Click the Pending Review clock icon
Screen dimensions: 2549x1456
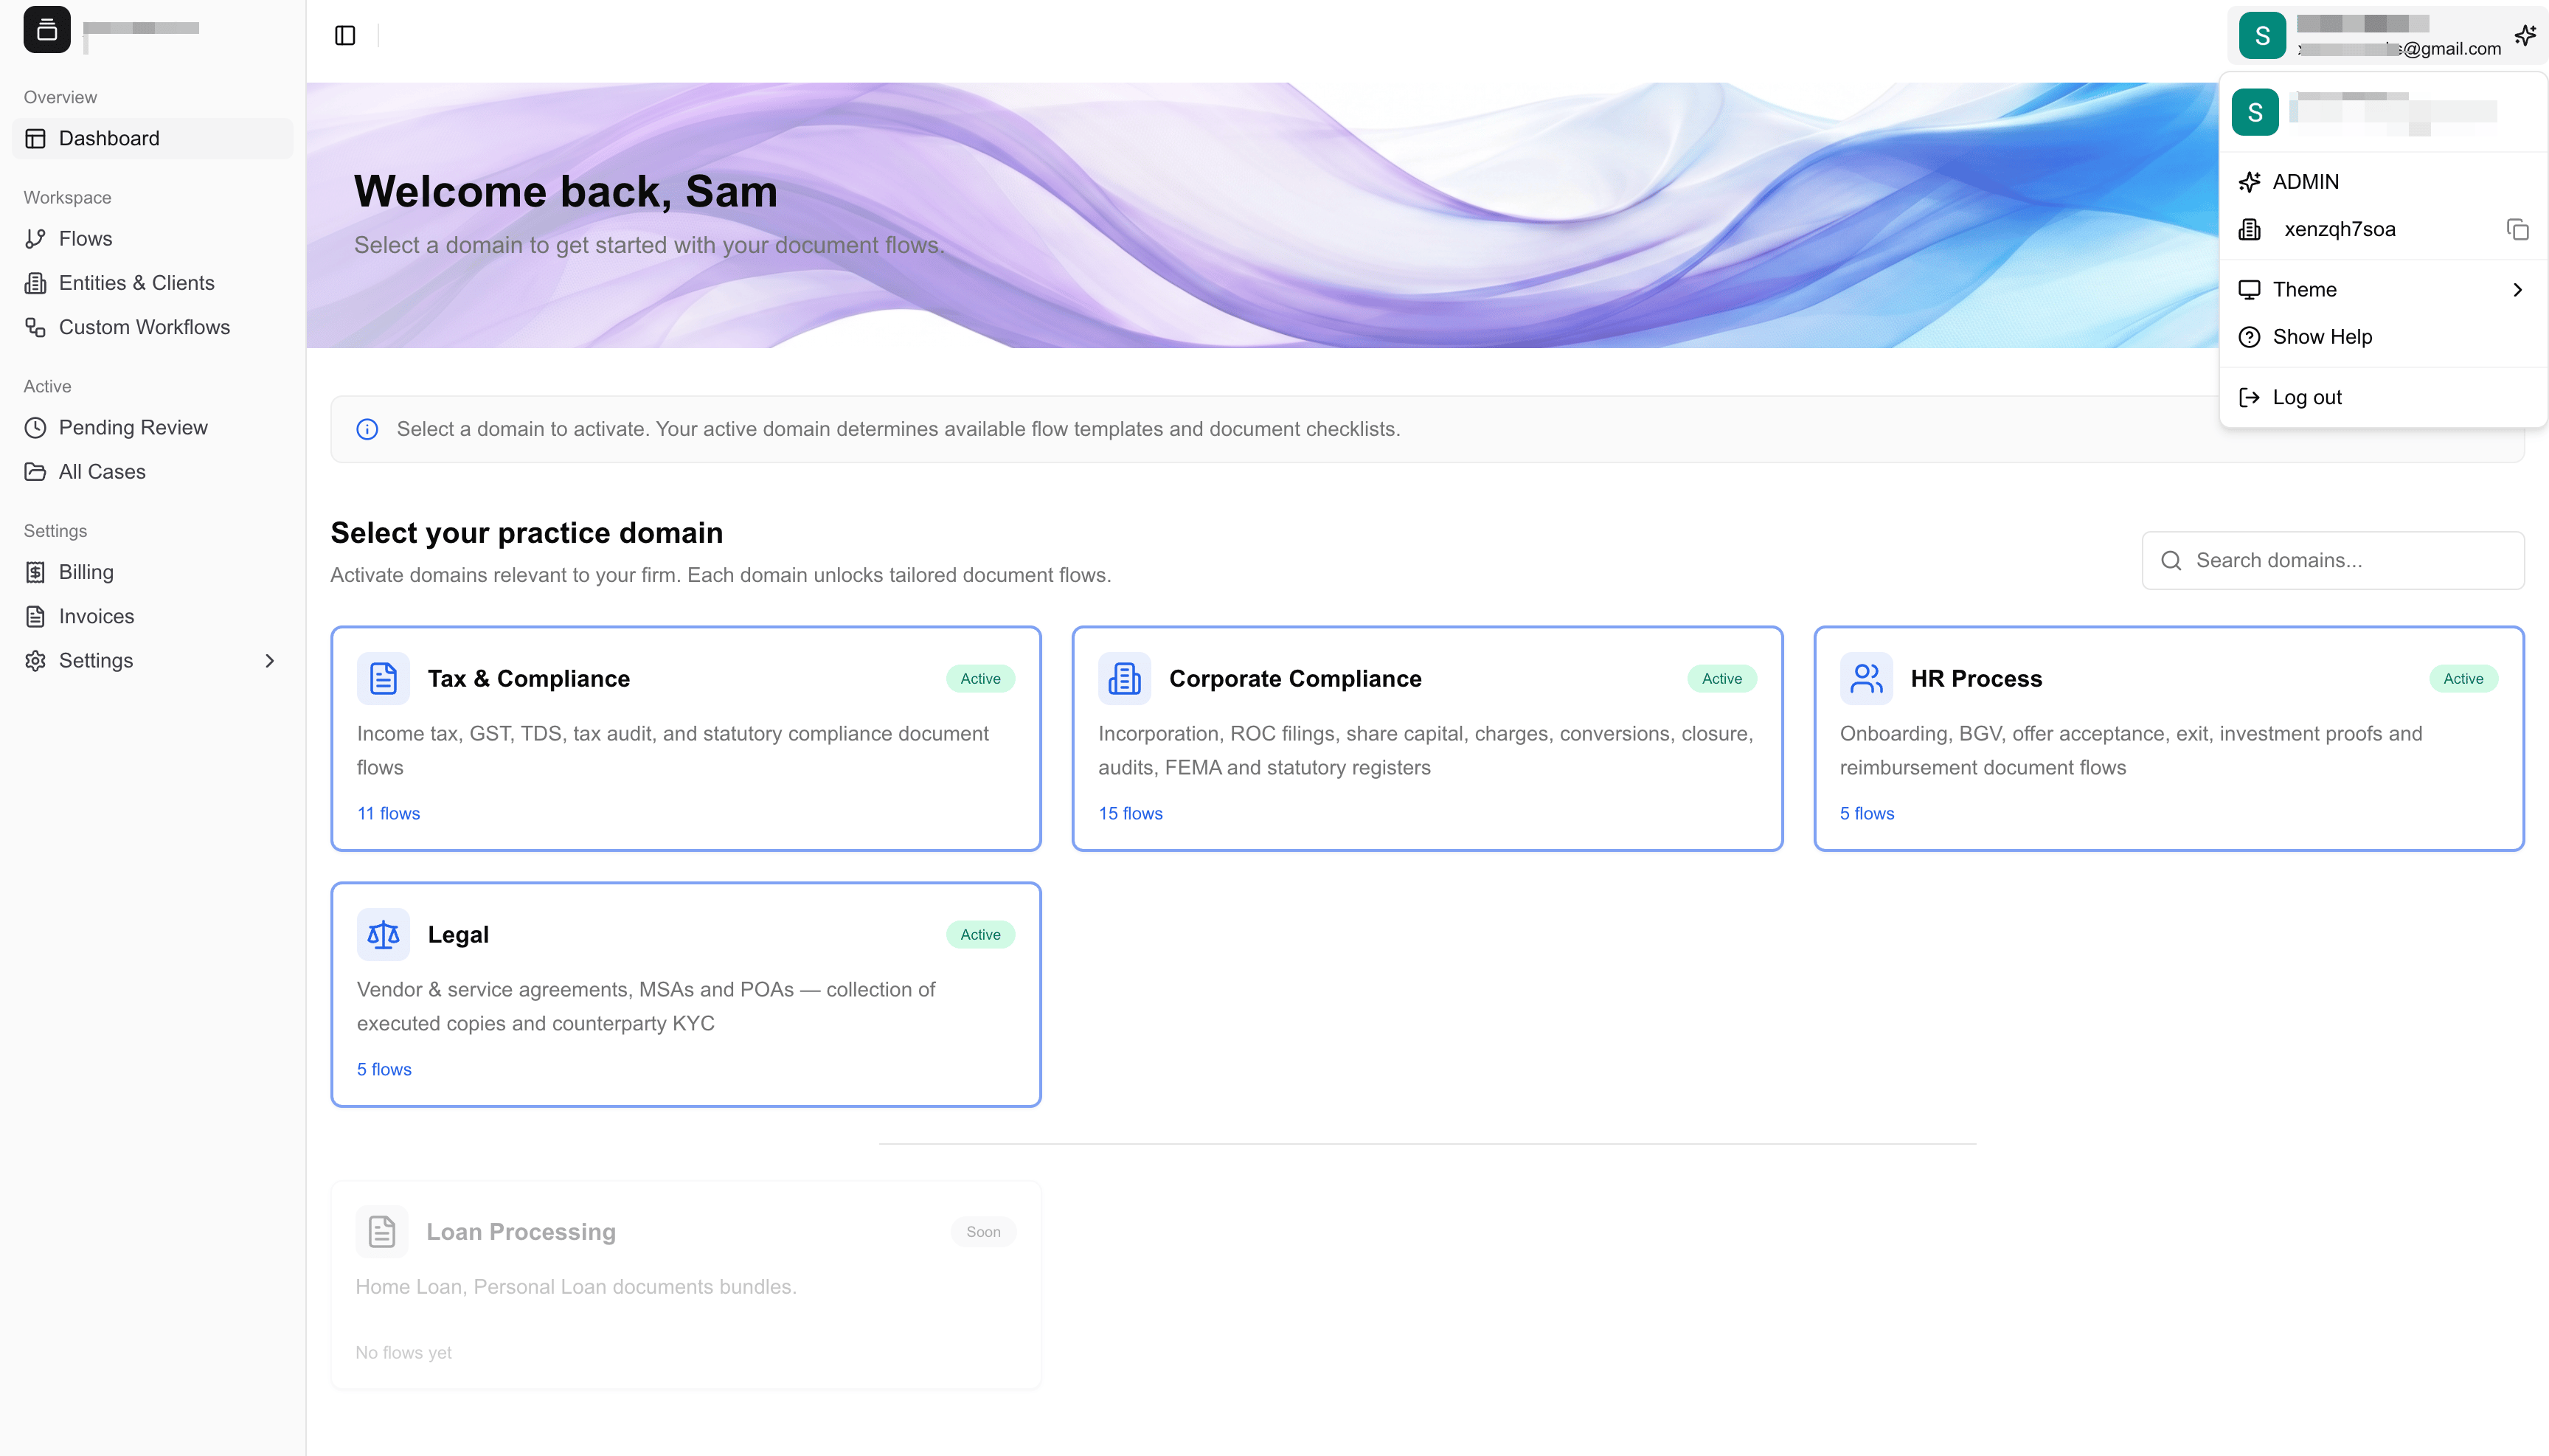pyautogui.click(x=36, y=428)
